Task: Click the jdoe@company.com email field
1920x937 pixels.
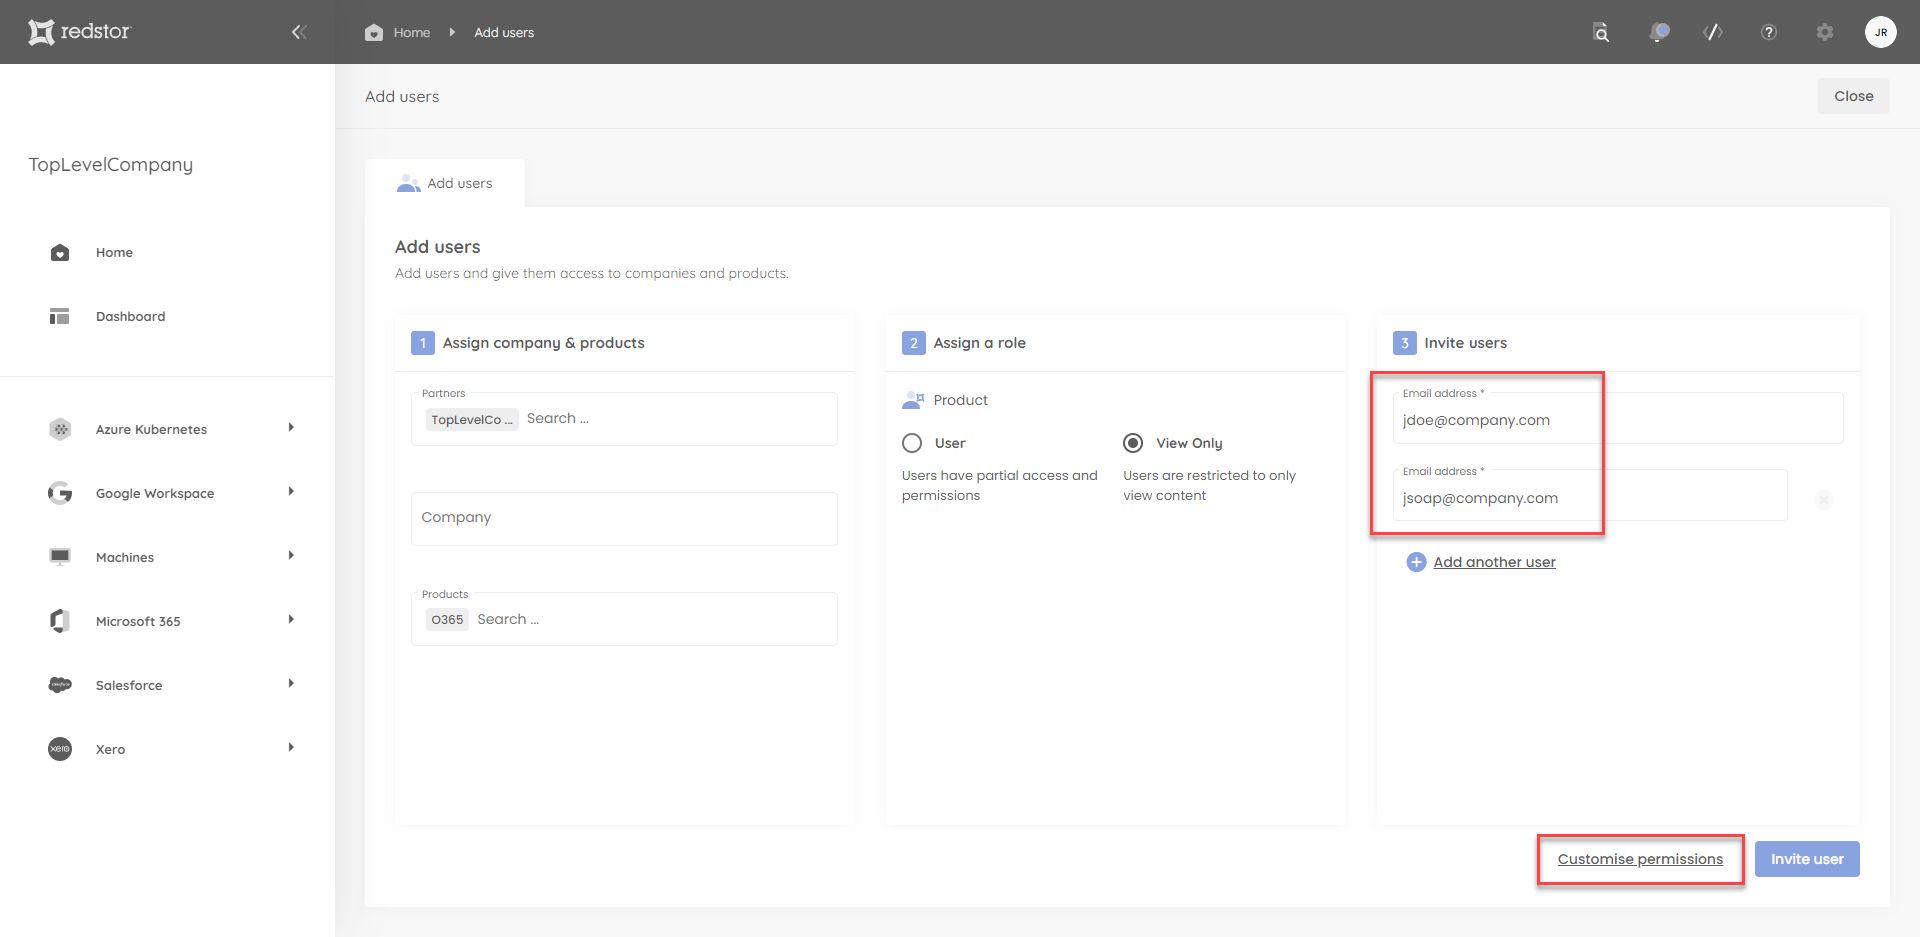Action: pos(1618,418)
